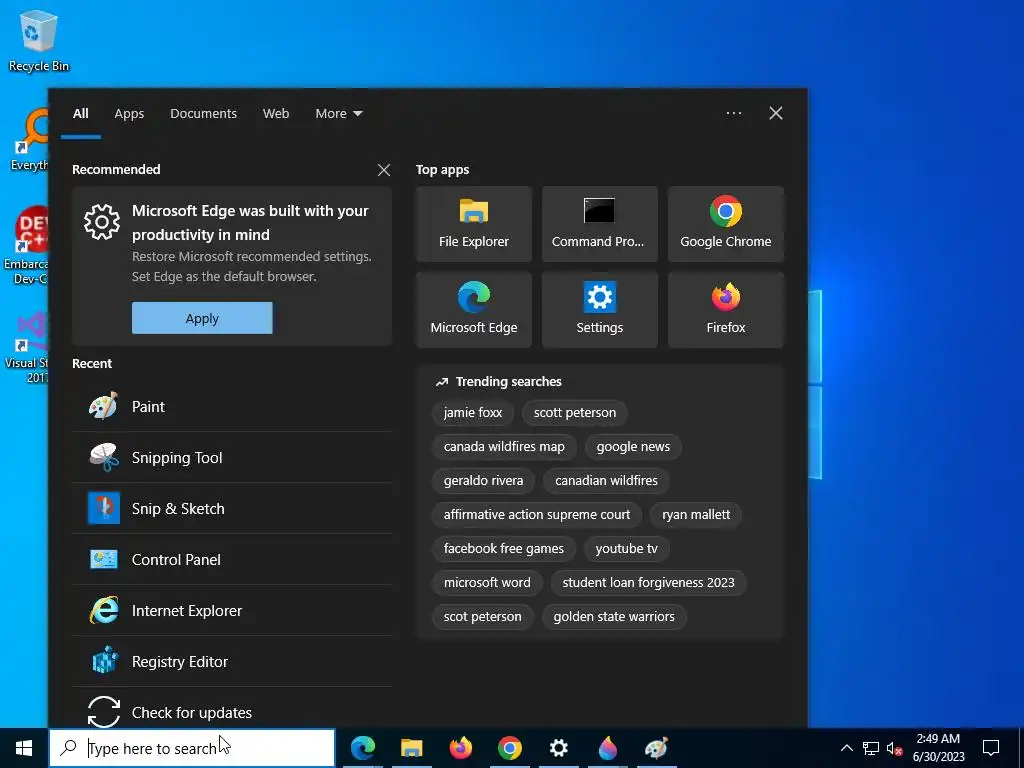The image size is (1024, 768).
Task: Switch to the Documents tab
Action: click(x=203, y=114)
